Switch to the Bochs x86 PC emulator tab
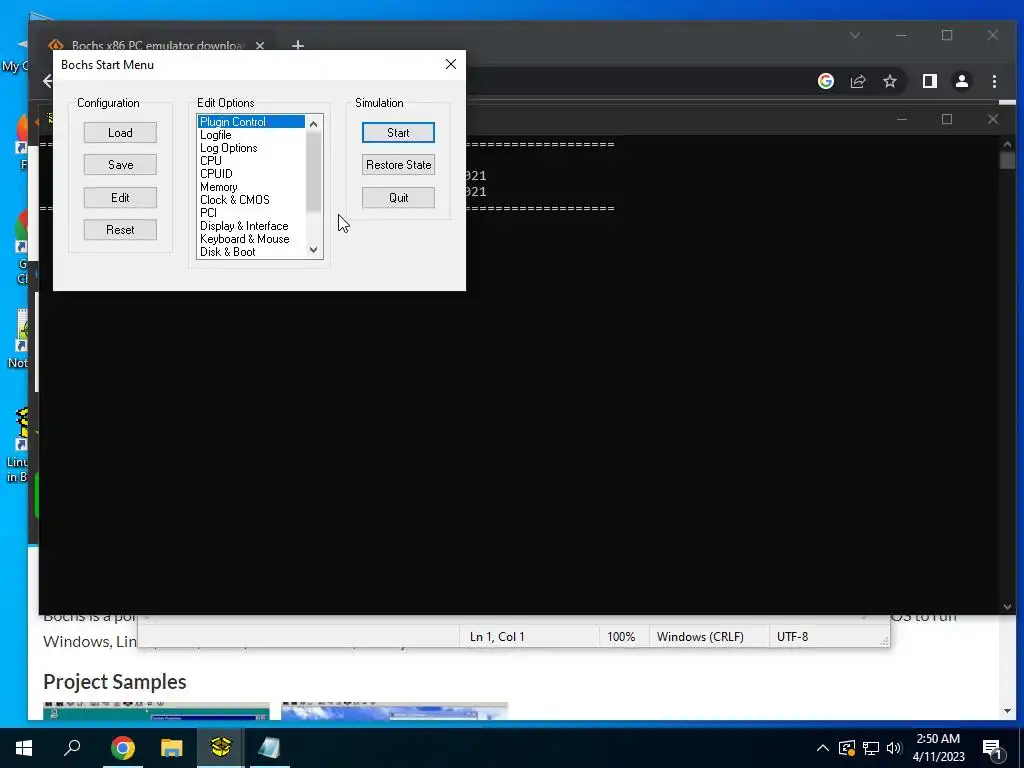Screen dimensions: 1024x768 157,45
